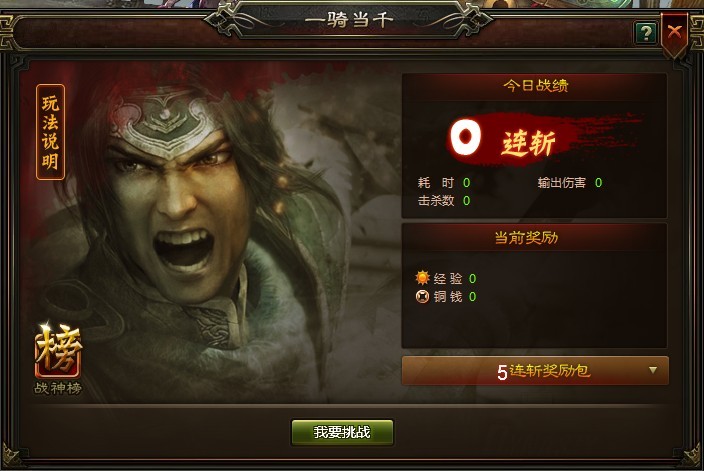The image size is (704, 471).
Task: Click the golden 榜 ranking icon
Action: (x=58, y=351)
